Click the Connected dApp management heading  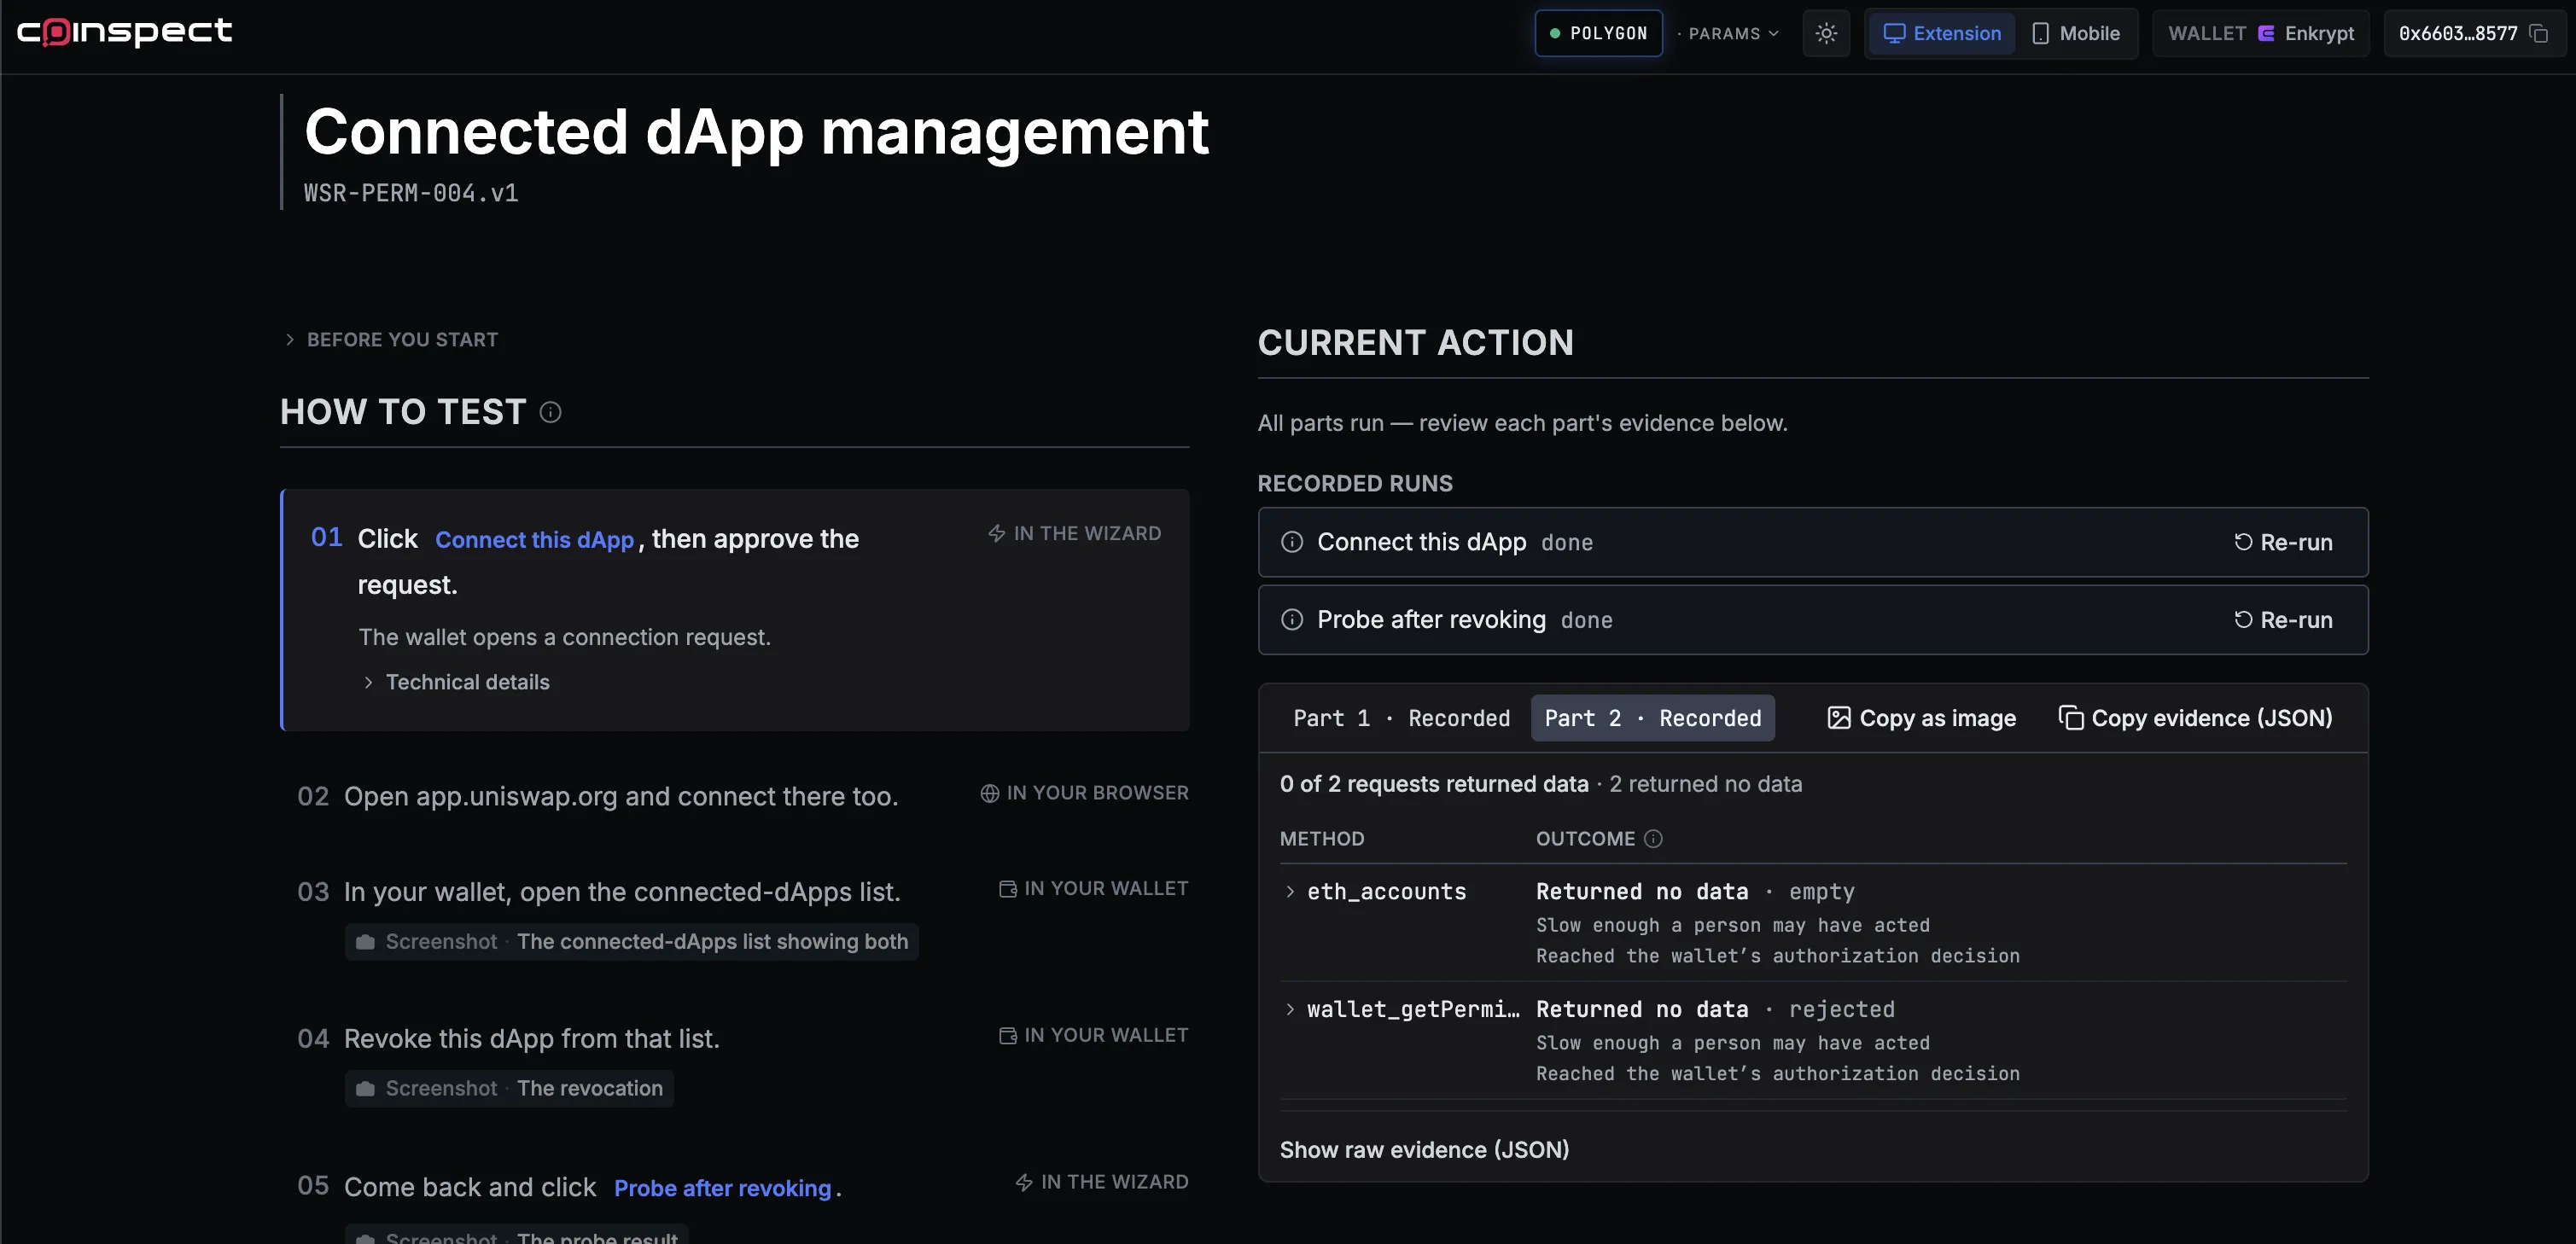[x=756, y=131]
